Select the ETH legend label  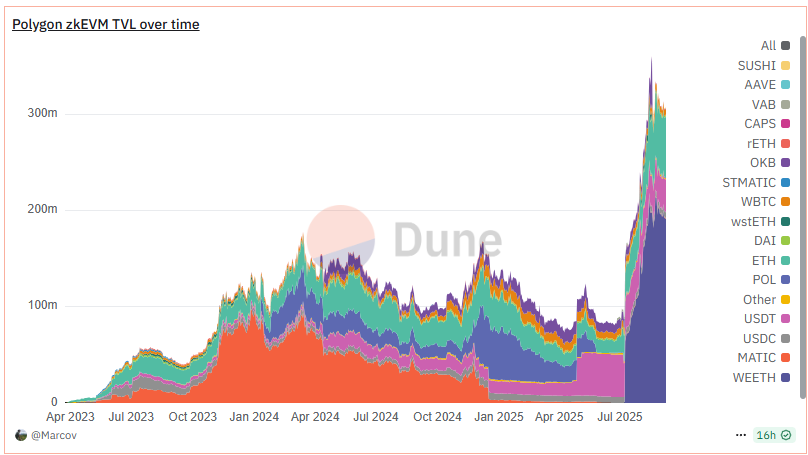(764, 261)
